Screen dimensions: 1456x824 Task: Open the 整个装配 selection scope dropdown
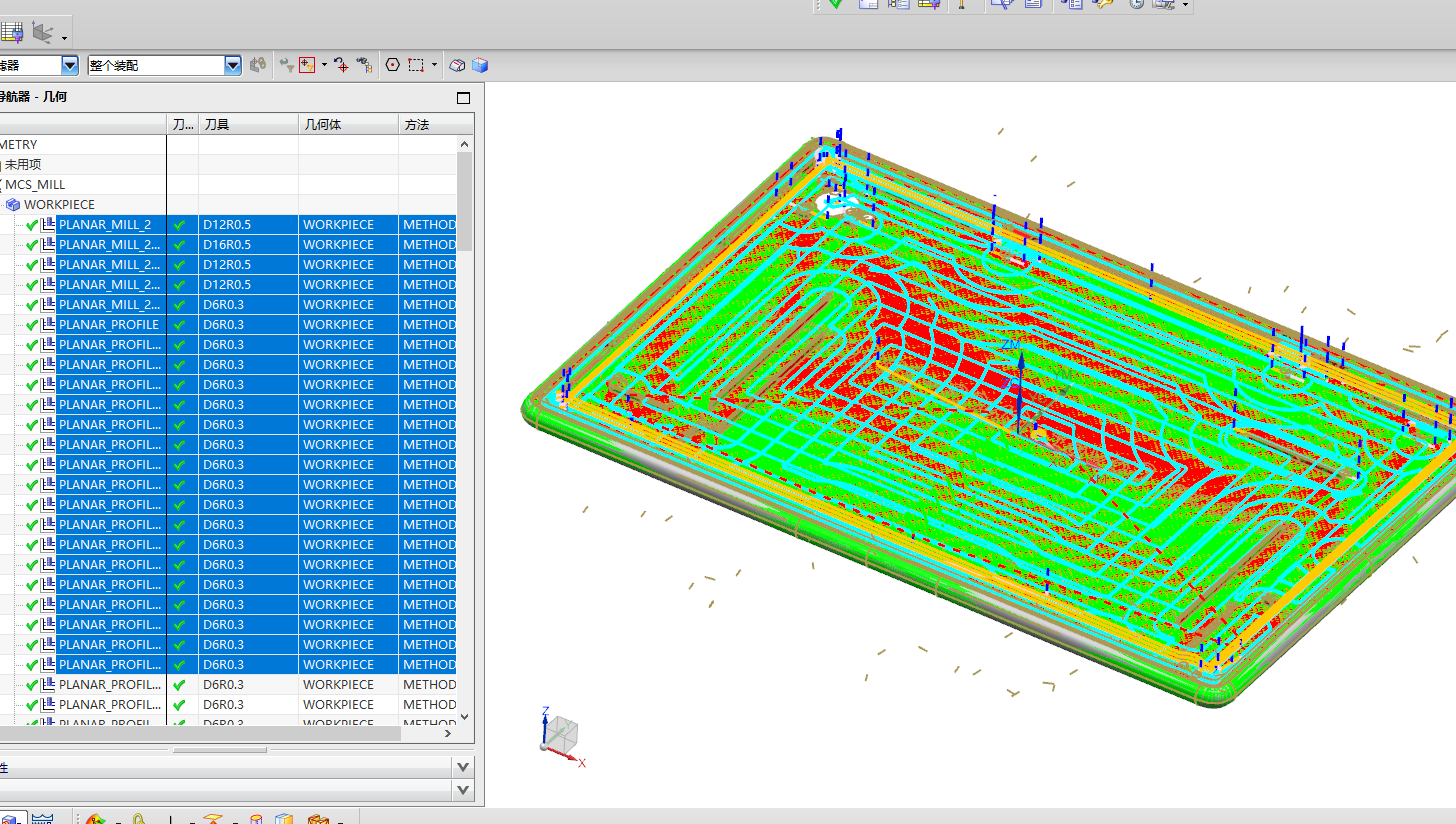coord(233,65)
